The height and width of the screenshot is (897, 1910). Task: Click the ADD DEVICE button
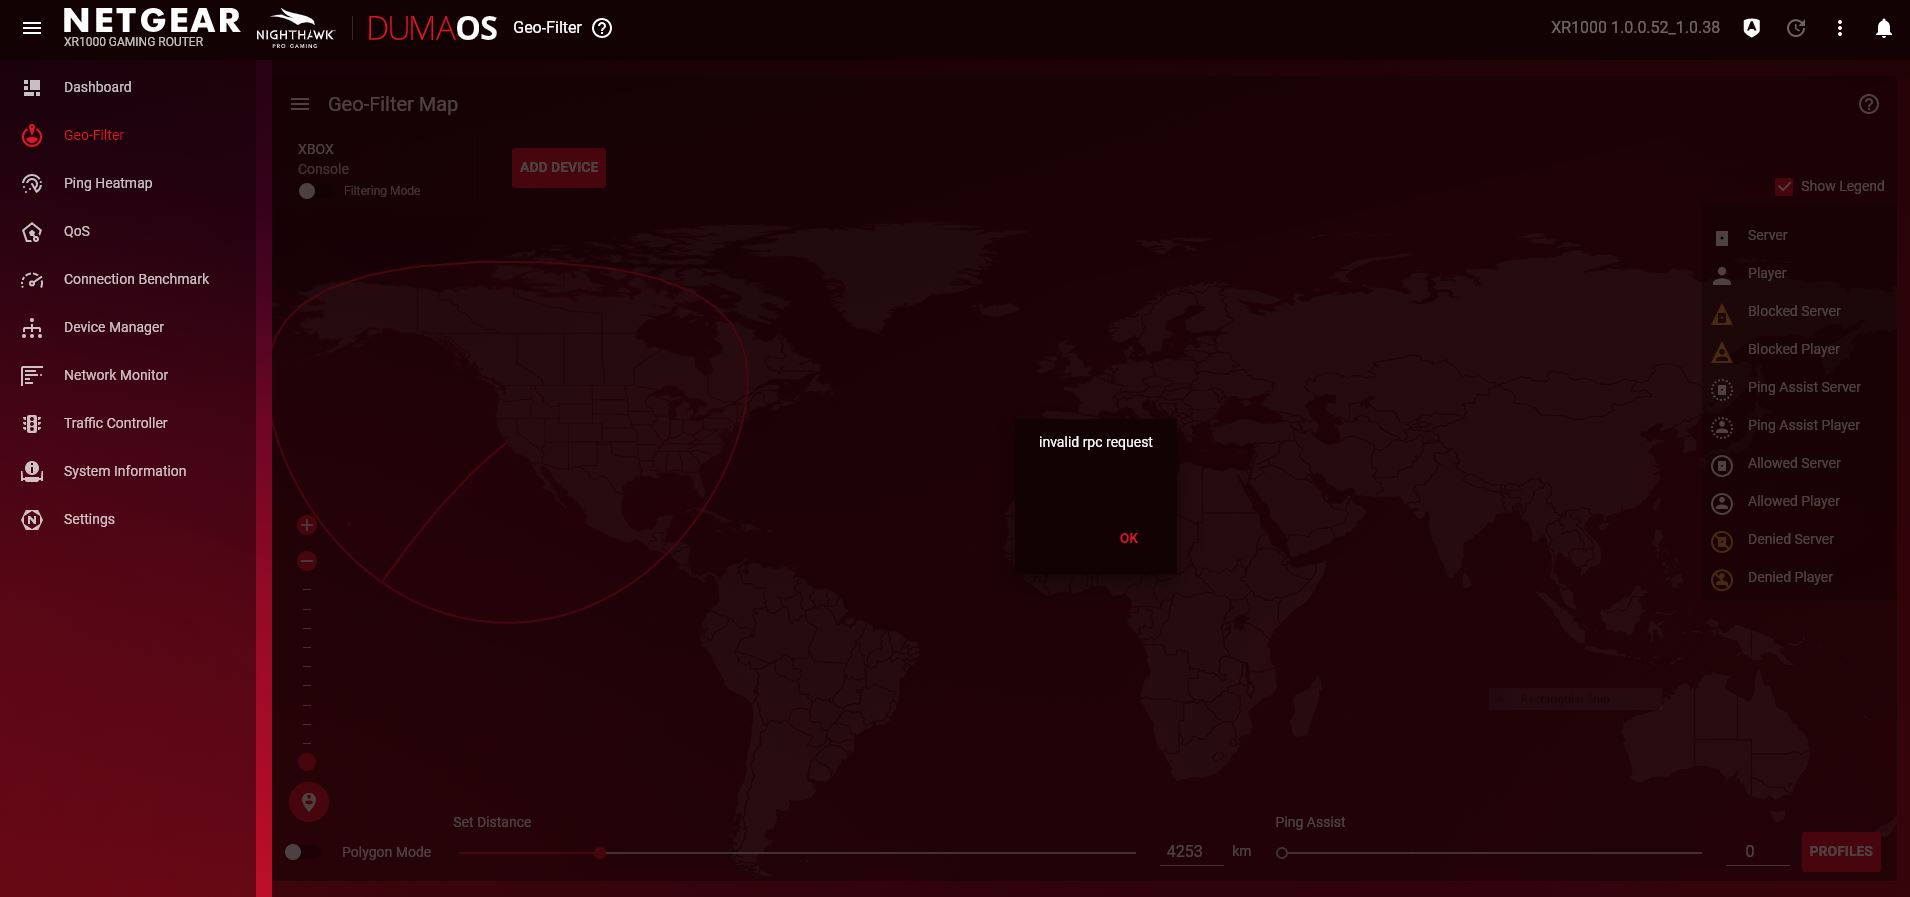tap(559, 168)
